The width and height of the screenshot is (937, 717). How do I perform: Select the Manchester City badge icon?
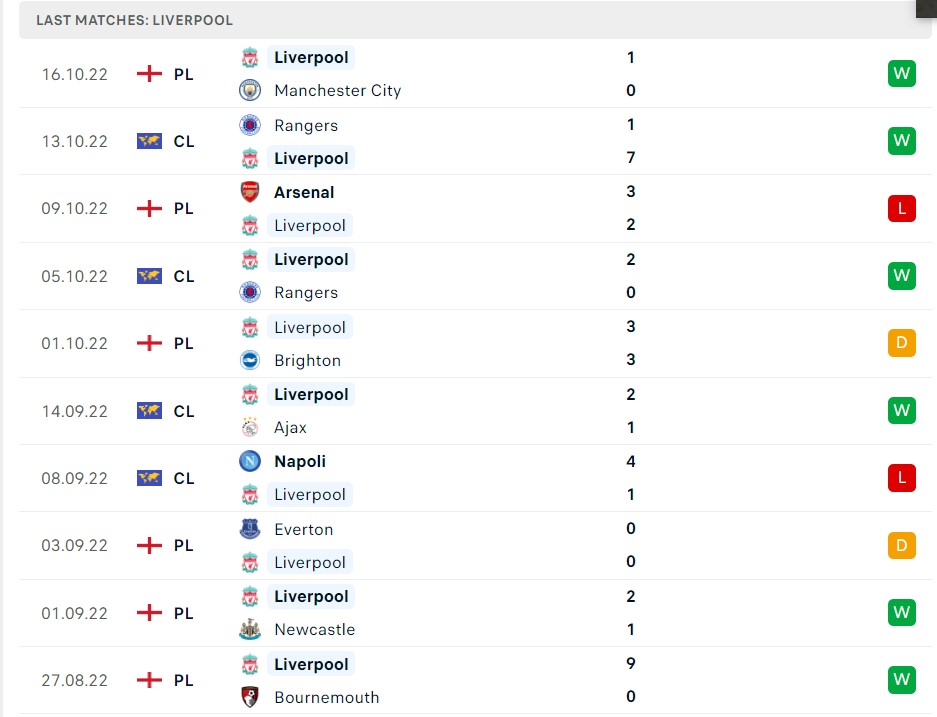coord(252,90)
